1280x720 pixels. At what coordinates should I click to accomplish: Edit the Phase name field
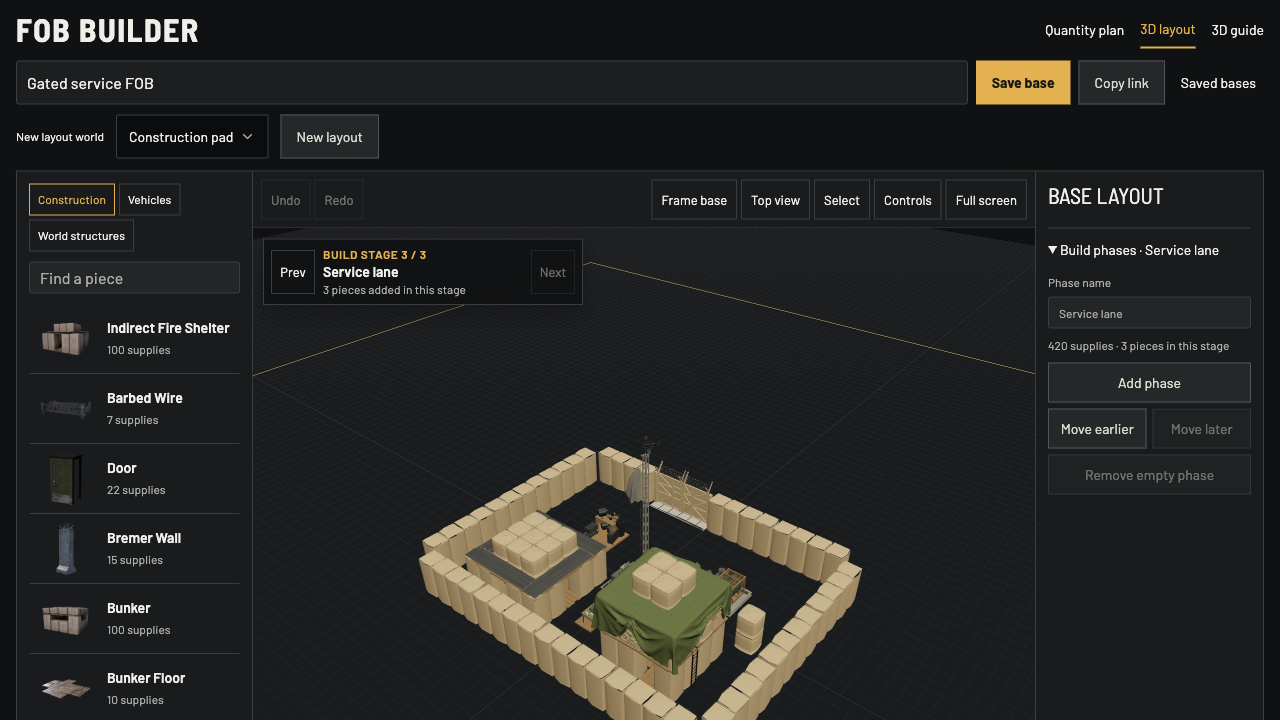1149,313
